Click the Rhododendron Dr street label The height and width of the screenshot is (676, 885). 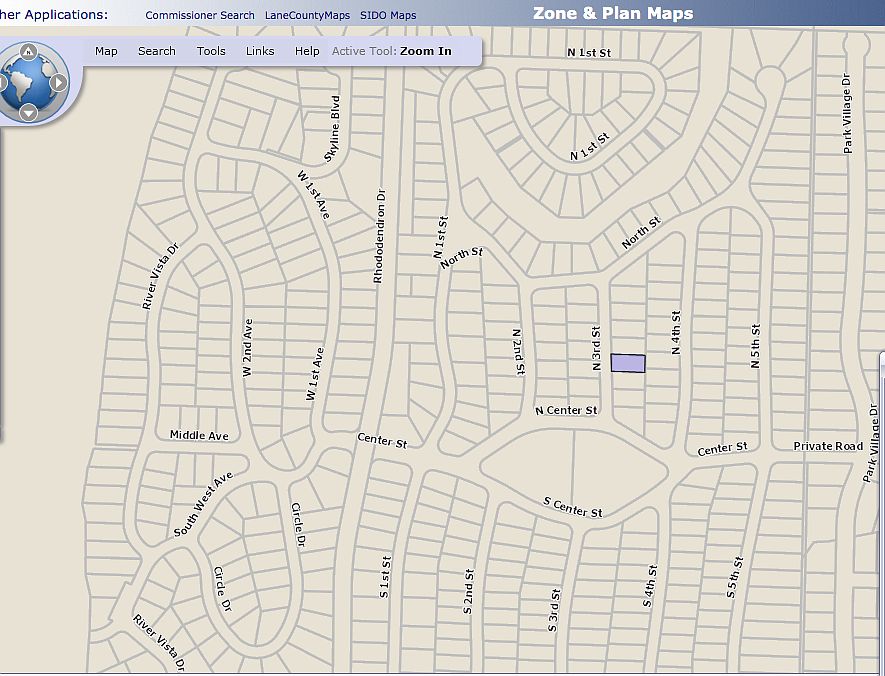coord(379,235)
